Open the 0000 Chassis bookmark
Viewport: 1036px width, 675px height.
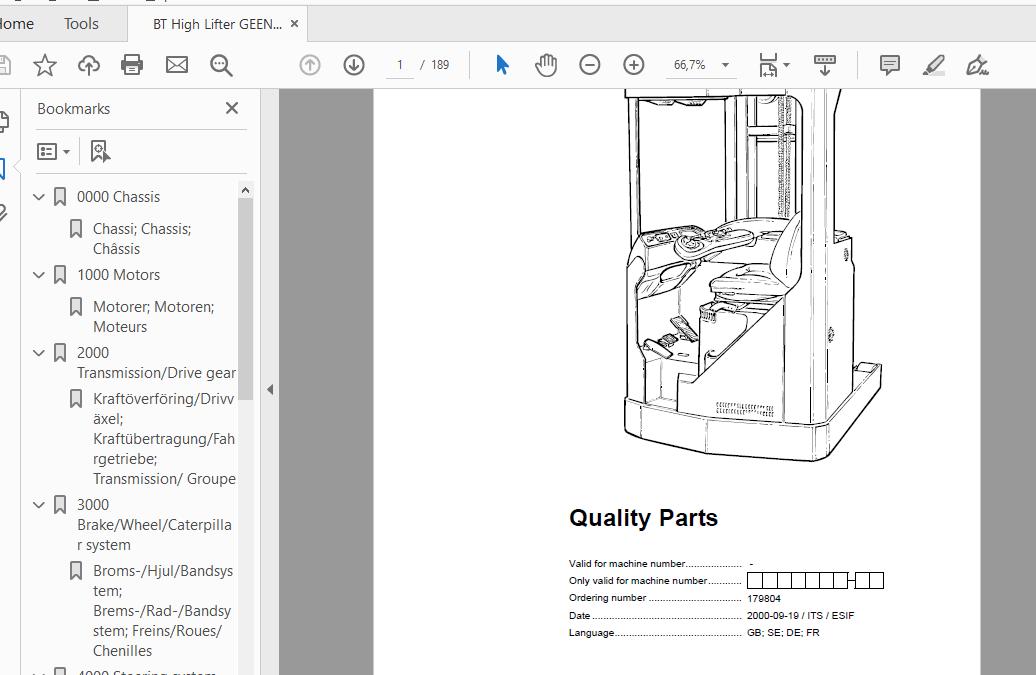(118, 197)
